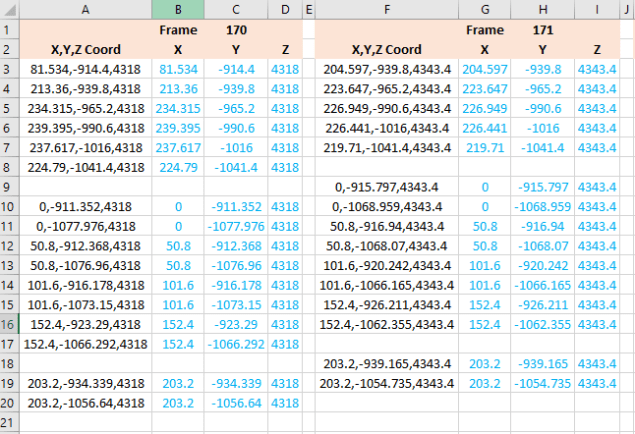Select the cell with 152.4,-1066.292,4318
The image size is (635, 434).
point(85,345)
